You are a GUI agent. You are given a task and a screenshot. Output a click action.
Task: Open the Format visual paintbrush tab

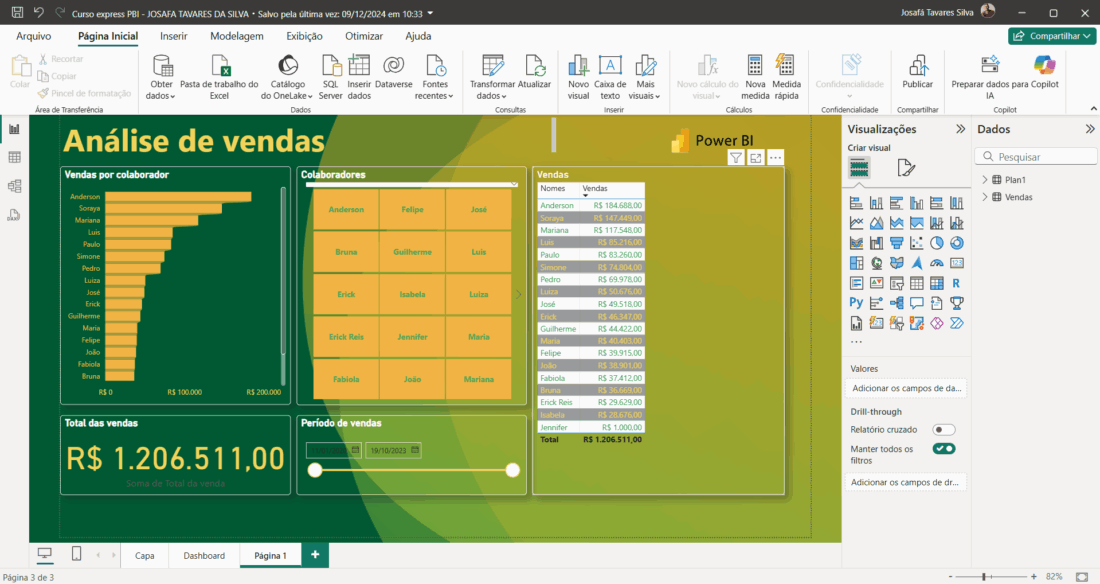pos(906,168)
